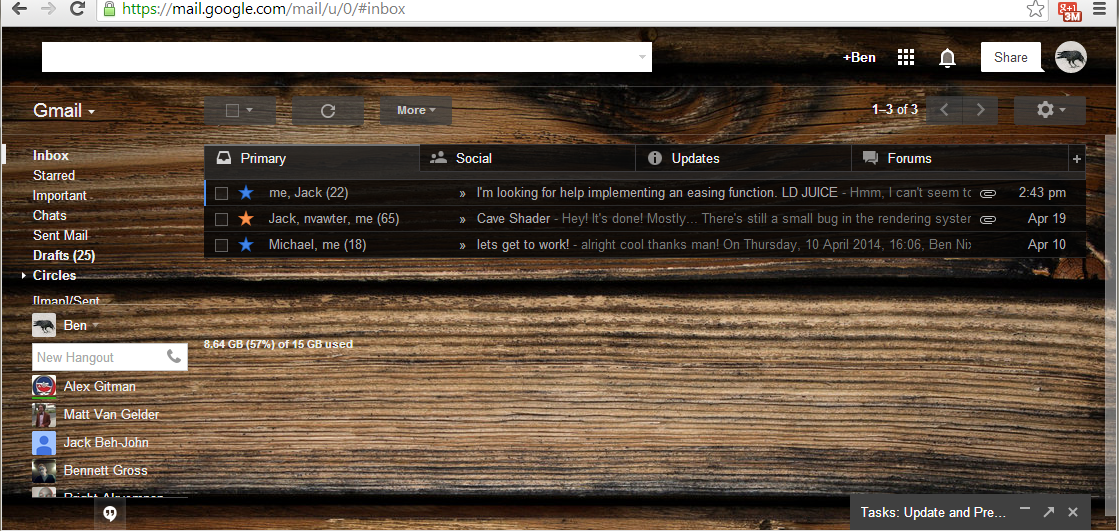Open the Starred label
The height and width of the screenshot is (531, 1119).
(54, 176)
